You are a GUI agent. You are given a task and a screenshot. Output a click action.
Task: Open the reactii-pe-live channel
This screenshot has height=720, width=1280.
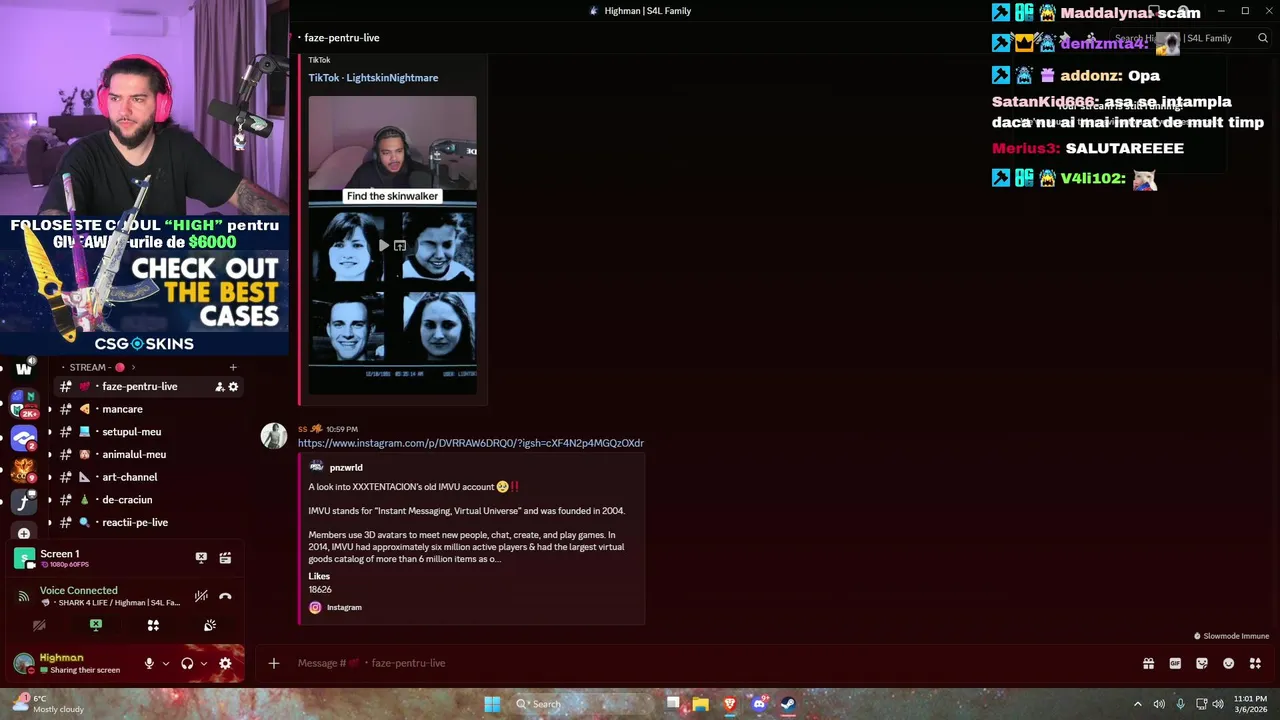tap(146, 522)
